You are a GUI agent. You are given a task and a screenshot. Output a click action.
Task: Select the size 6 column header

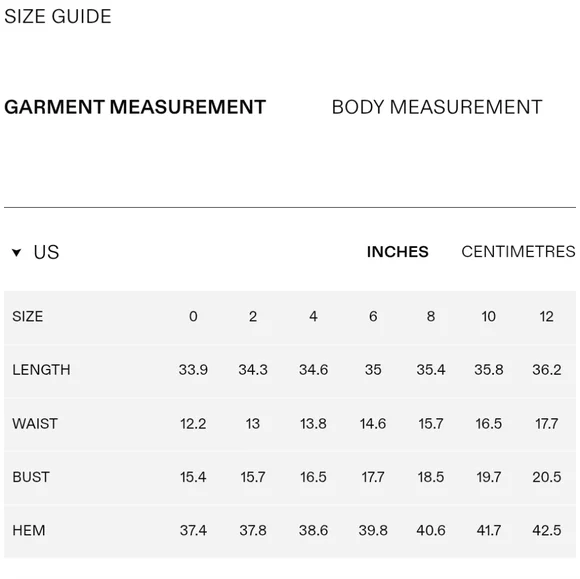(x=373, y=317)
